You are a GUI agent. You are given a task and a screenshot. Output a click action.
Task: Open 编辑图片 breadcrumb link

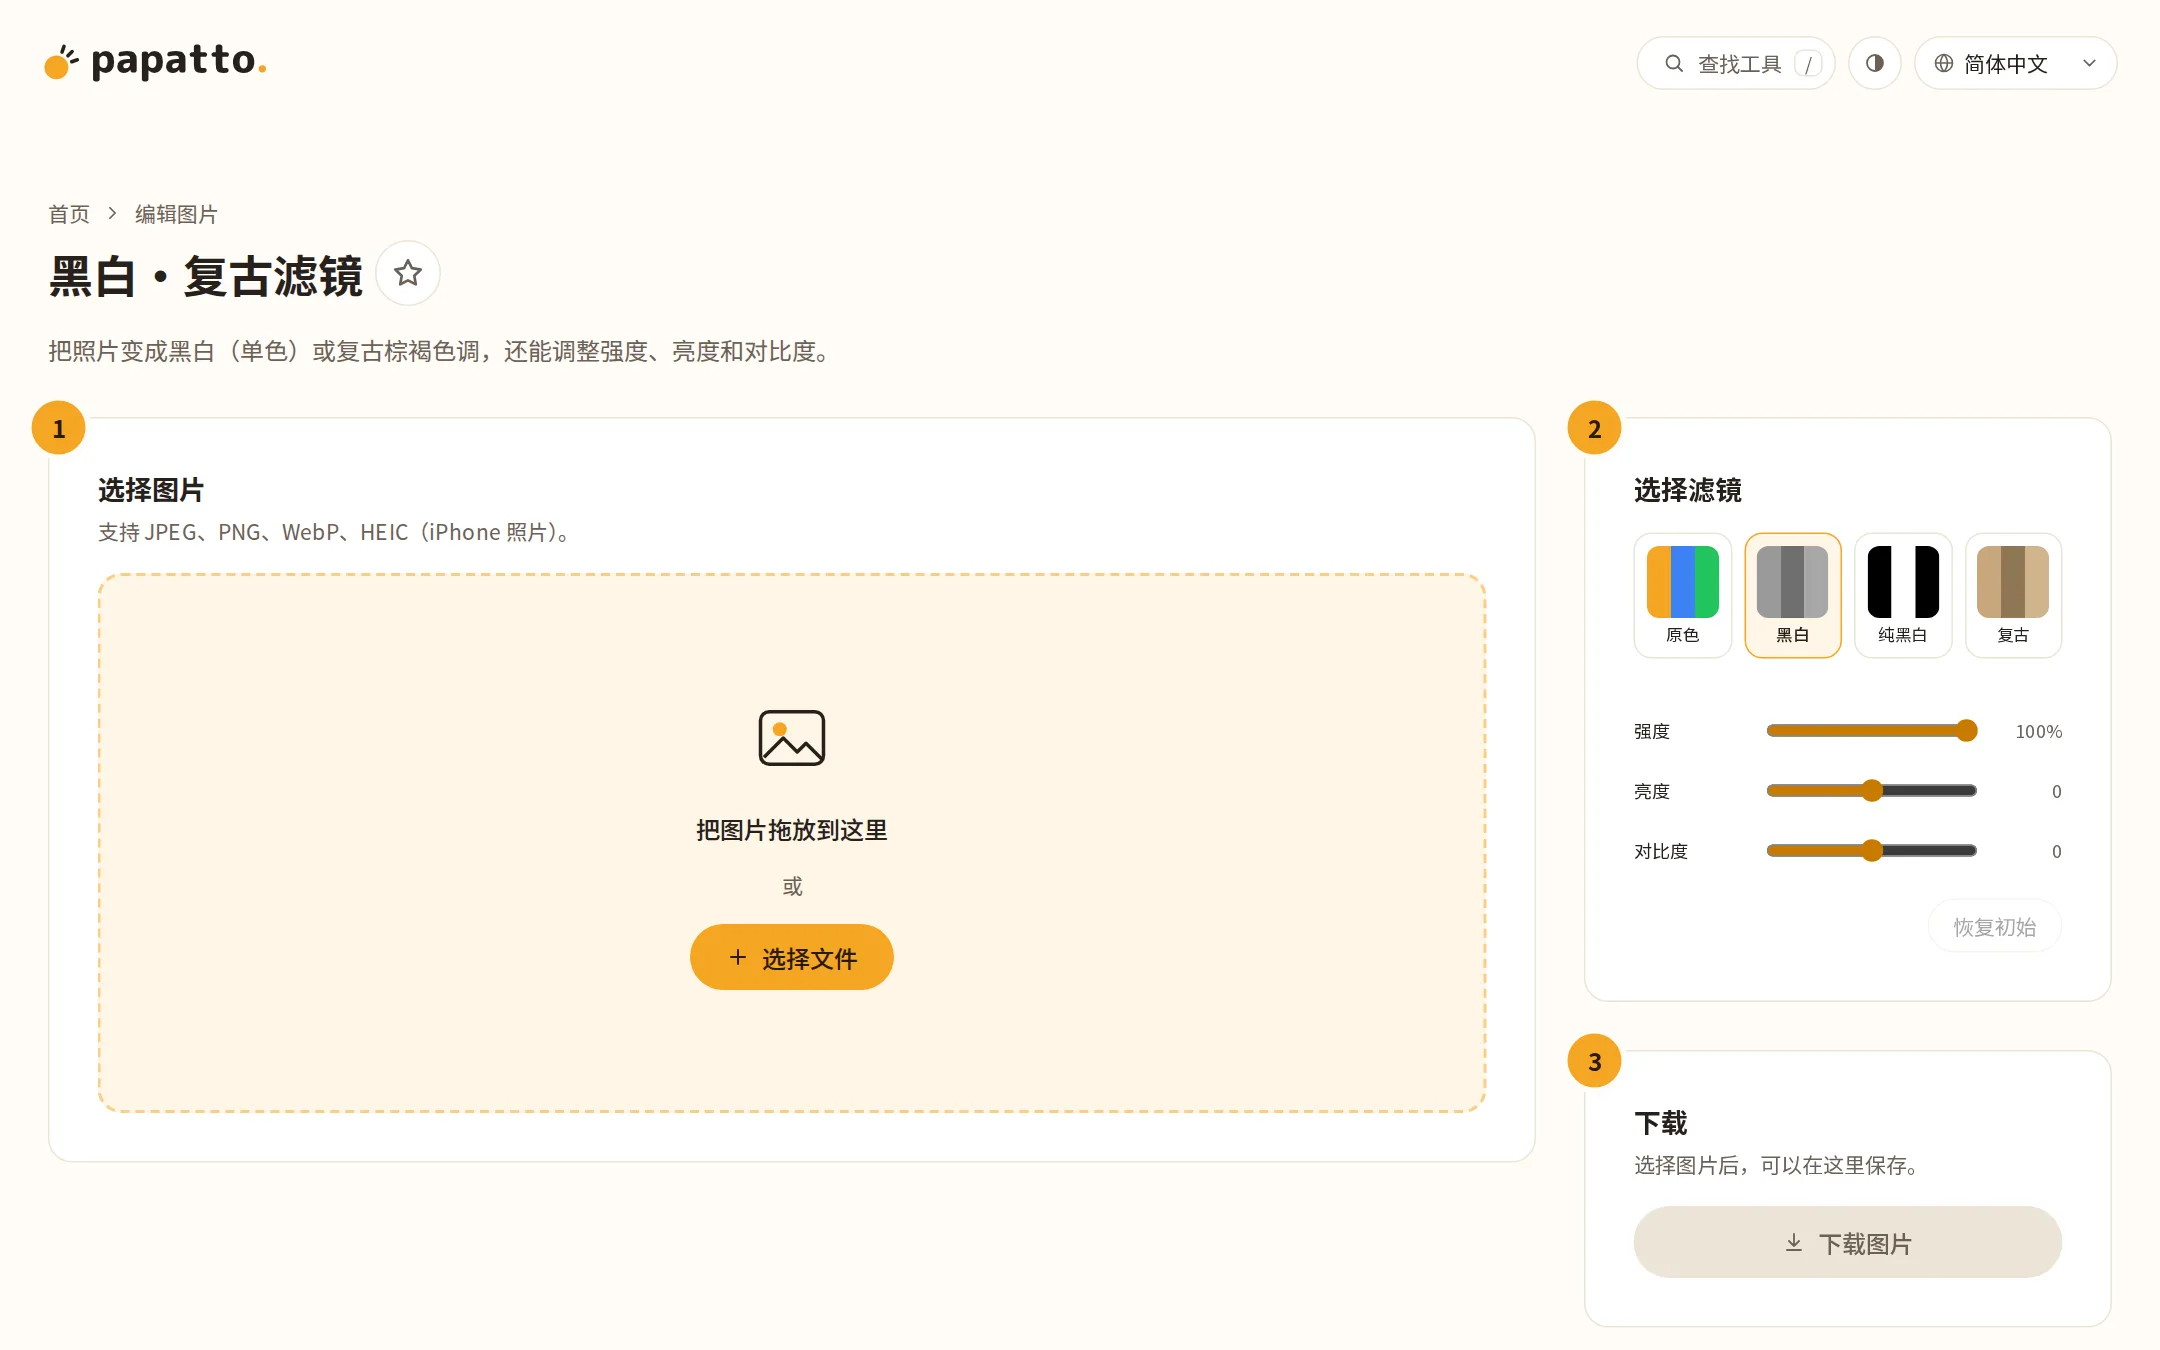pyautogui.click(x=176, y=214)
